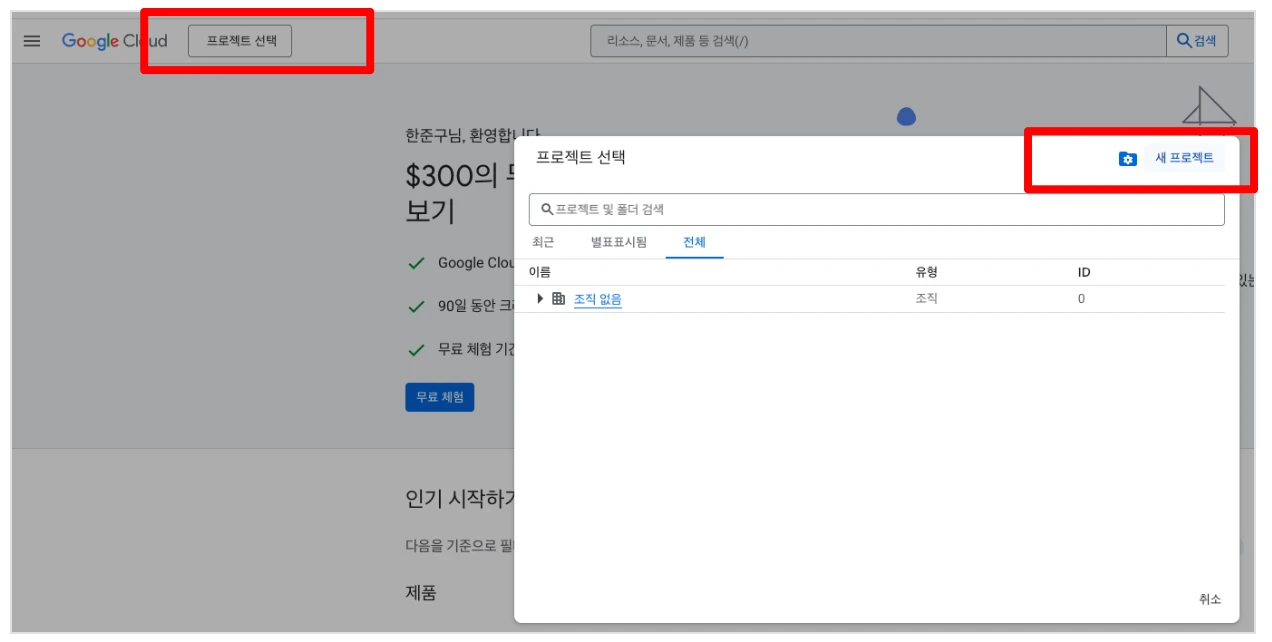The width and height of the screenshot is (1272, 642).
Task: Click the ID column header
Action: [1083, 272]
